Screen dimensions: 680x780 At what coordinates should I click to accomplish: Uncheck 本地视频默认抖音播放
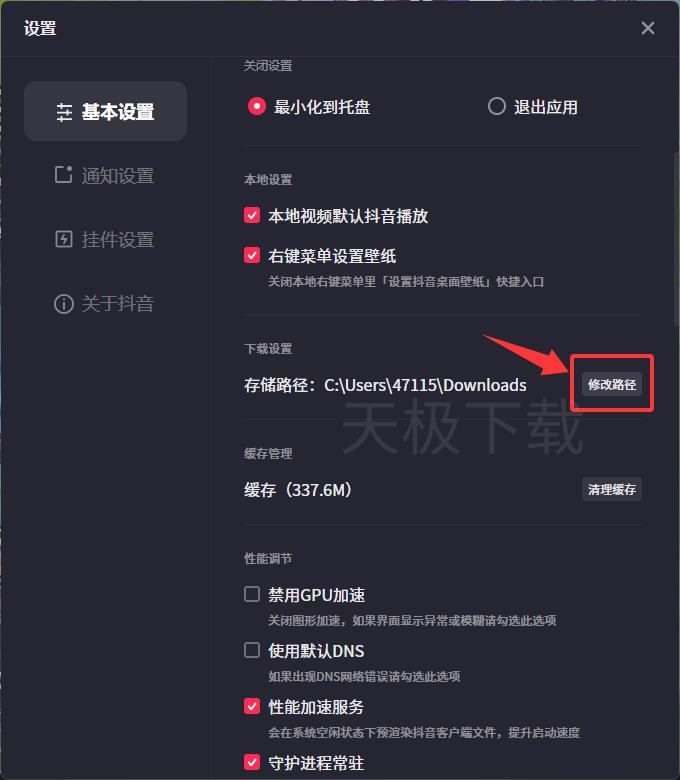252,215
